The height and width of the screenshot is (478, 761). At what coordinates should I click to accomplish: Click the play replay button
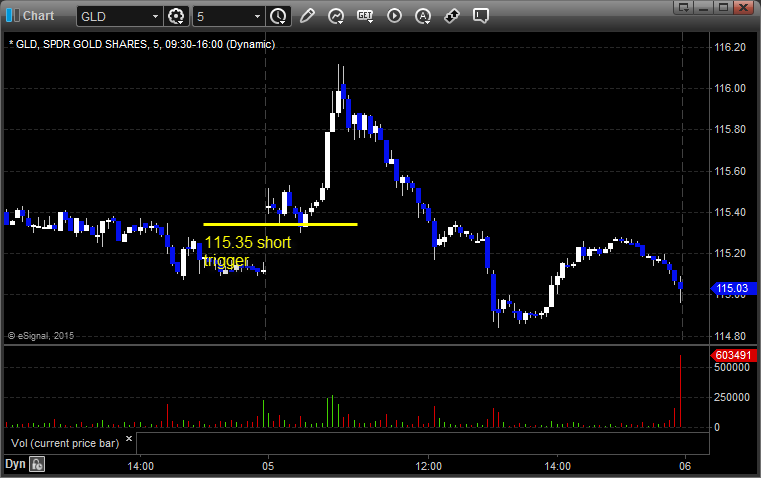pos(394,16)
